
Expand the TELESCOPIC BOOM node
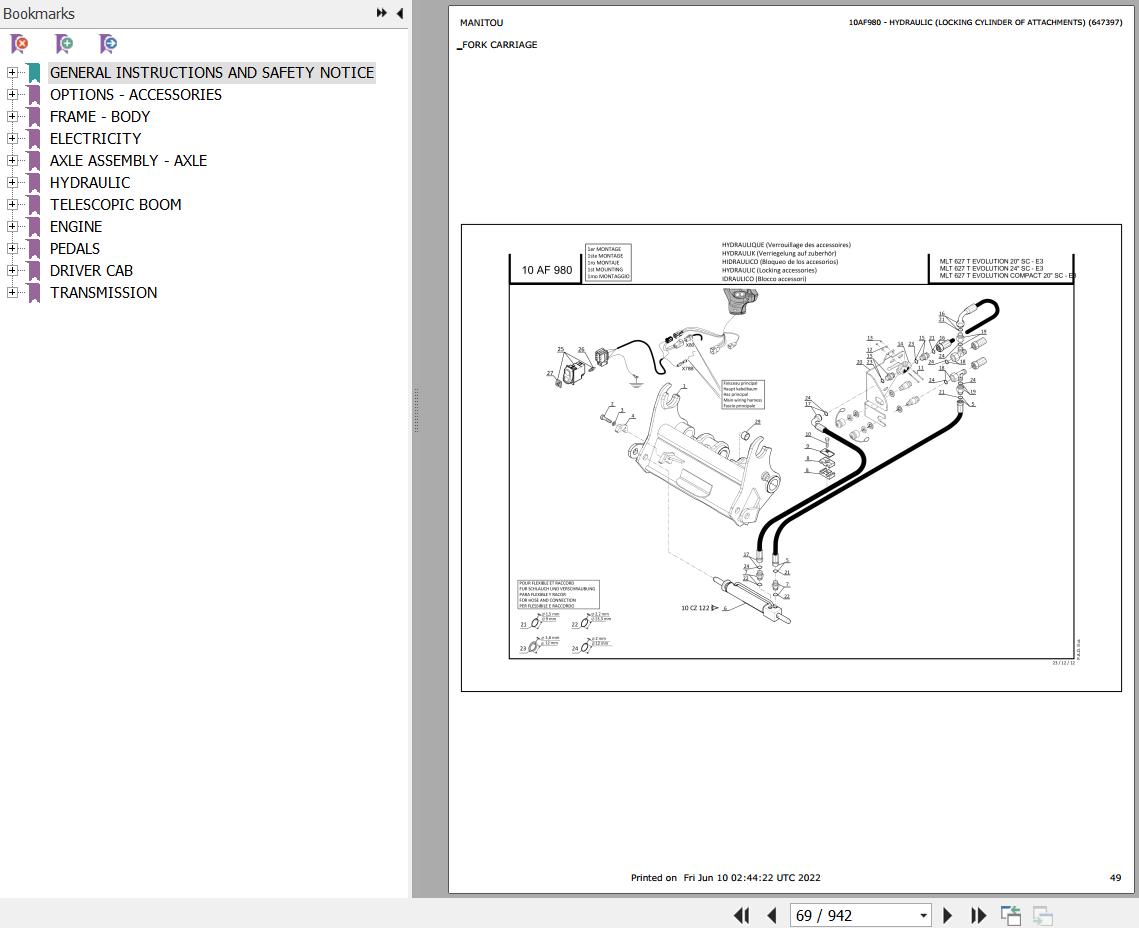(12, 205)
